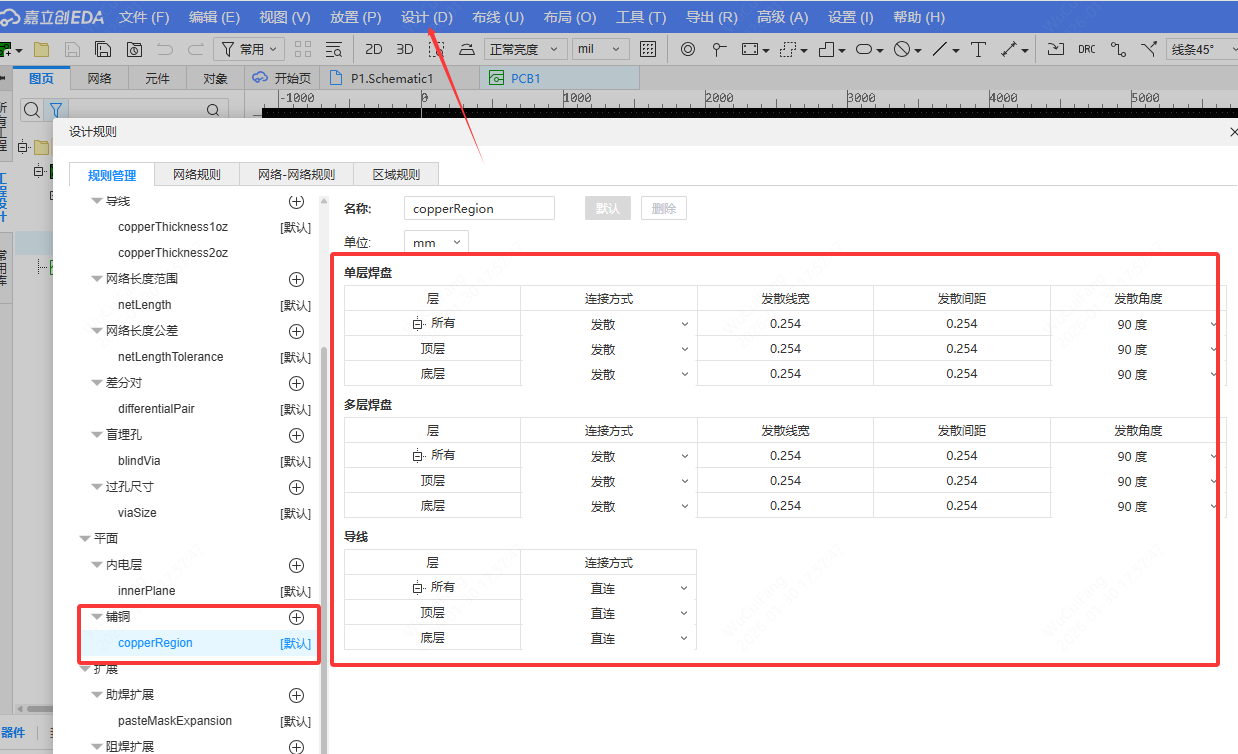This screenshot has height=754, width=1238.
Task: Open the 单位 mm unit dropdown
Action: (437, 242)
